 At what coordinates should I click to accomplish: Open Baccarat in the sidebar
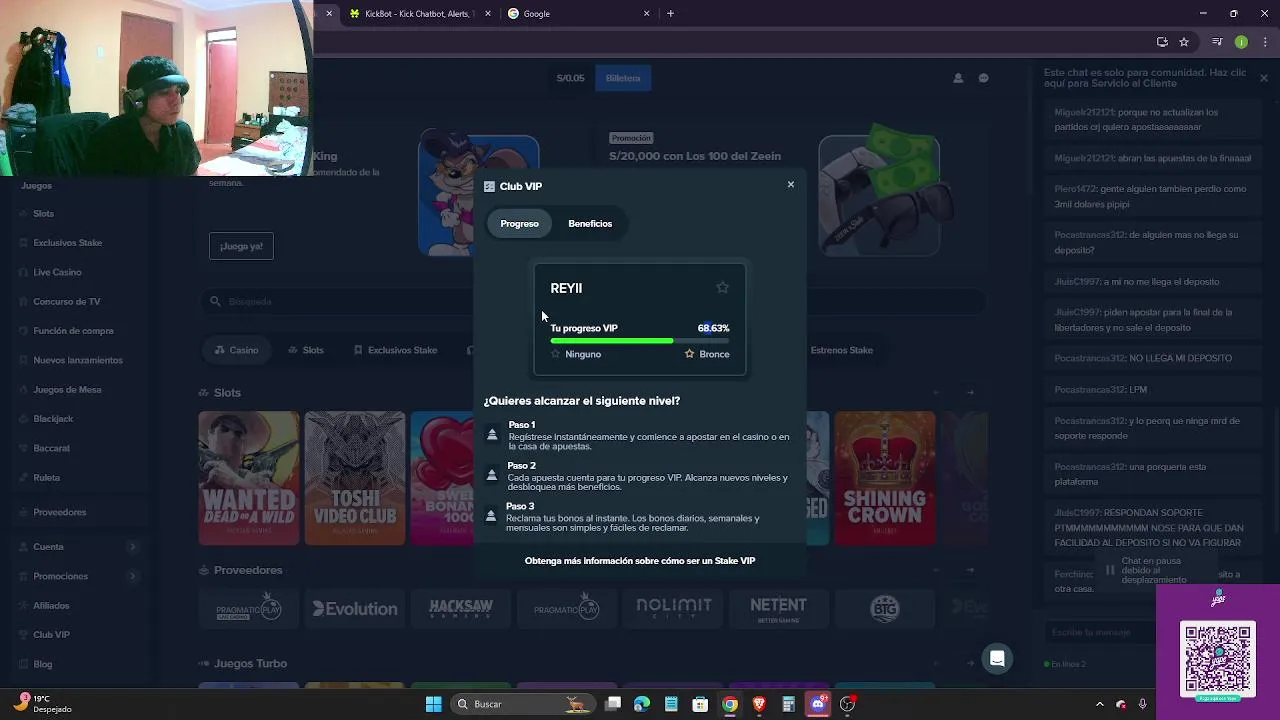(x=51, y=448)
